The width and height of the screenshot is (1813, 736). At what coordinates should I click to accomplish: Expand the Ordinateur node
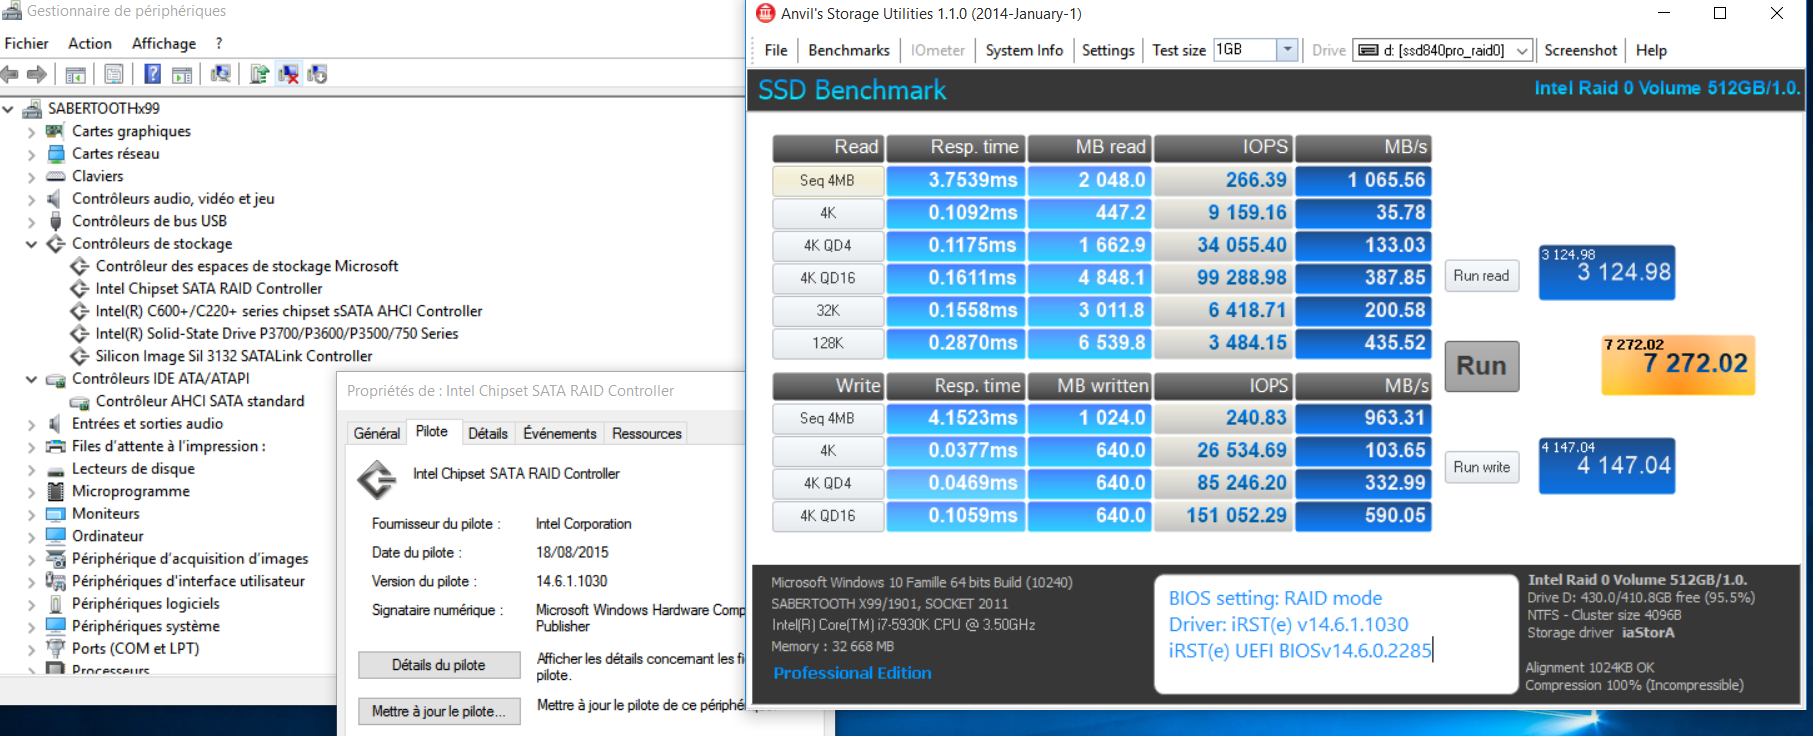click(31, 537)
